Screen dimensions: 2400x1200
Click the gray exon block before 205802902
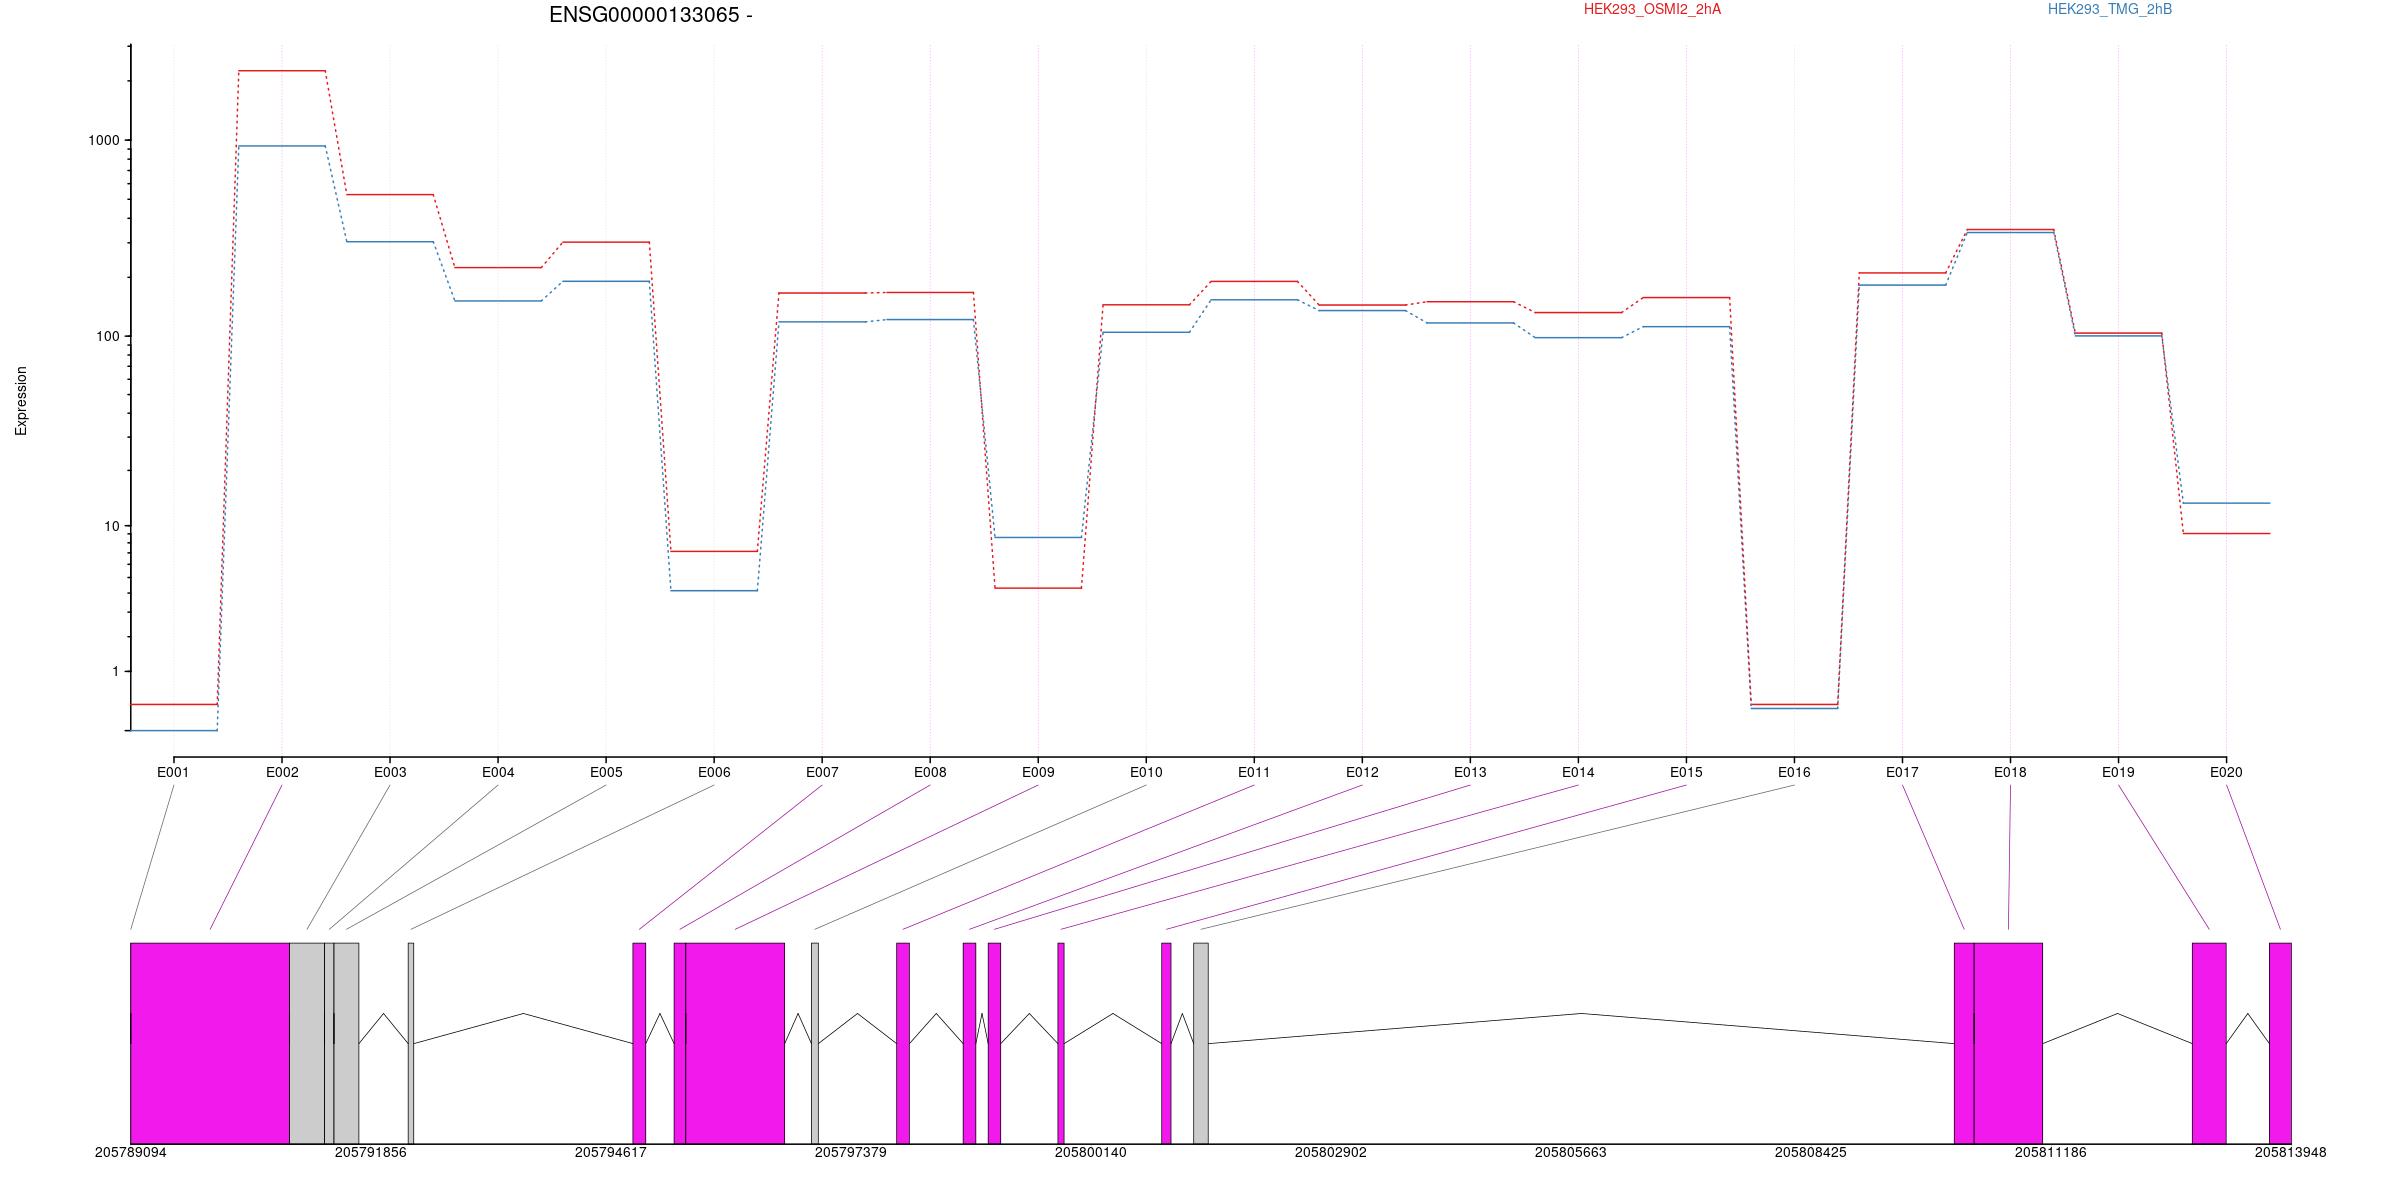(1201, 1043)
